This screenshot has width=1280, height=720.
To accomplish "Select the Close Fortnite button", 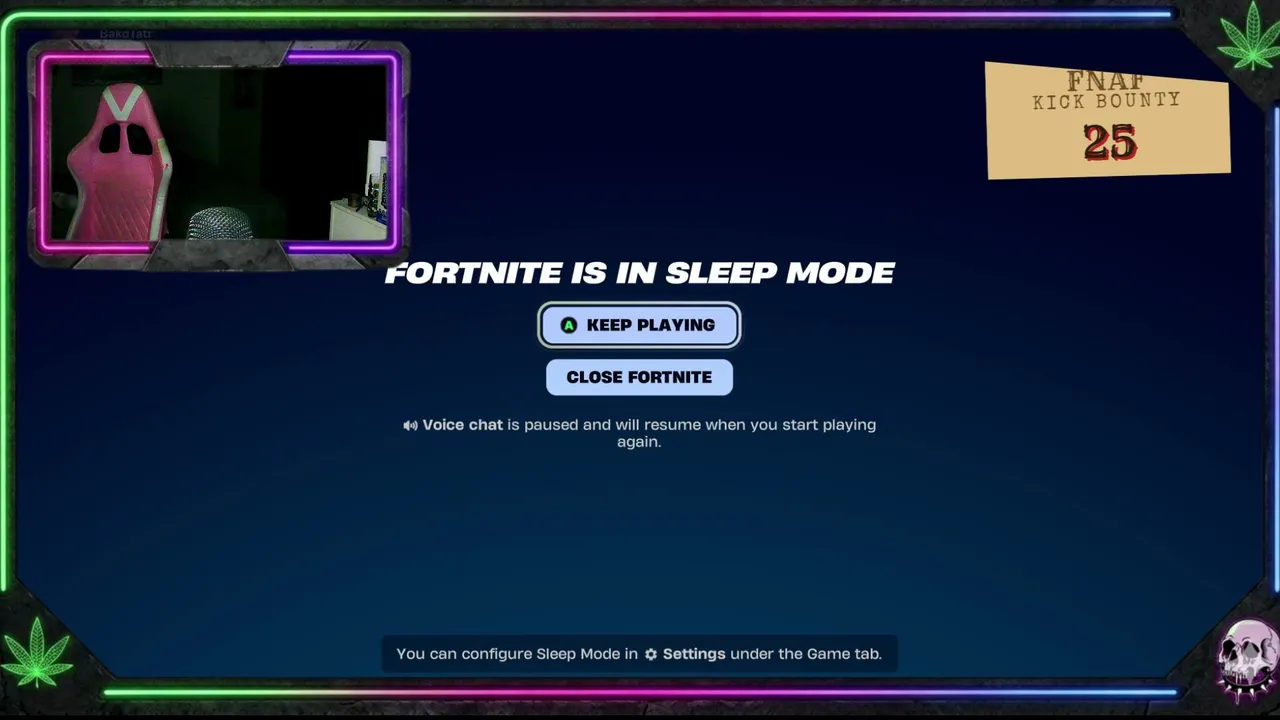I will point(639,377).
